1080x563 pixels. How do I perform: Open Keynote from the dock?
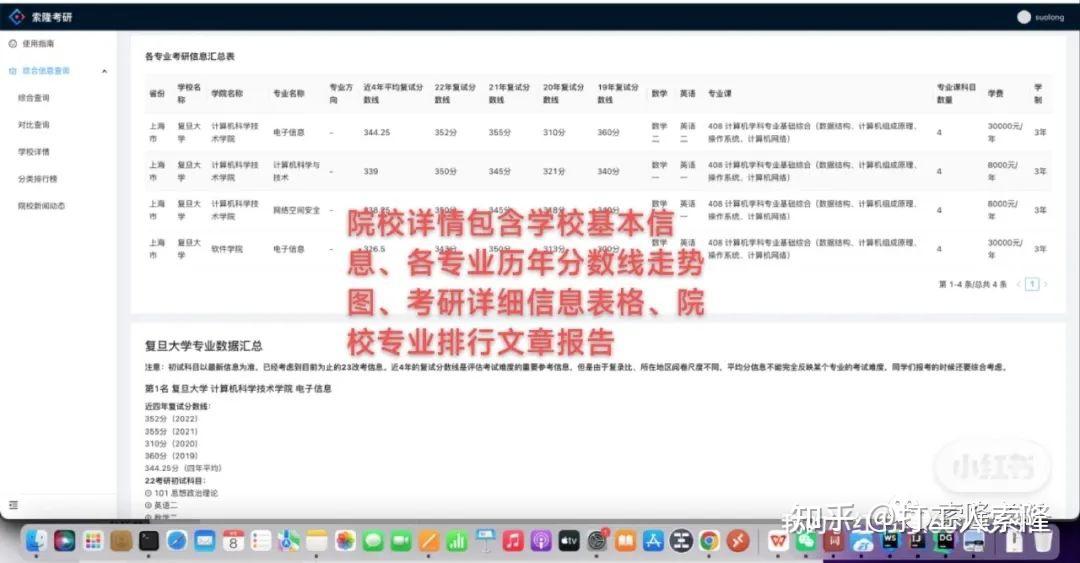485,541
